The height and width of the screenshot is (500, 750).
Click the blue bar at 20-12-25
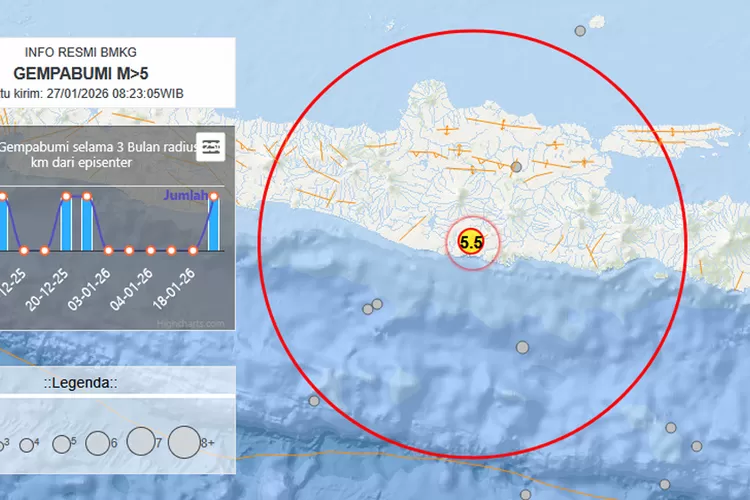click(x=66, y=223)
